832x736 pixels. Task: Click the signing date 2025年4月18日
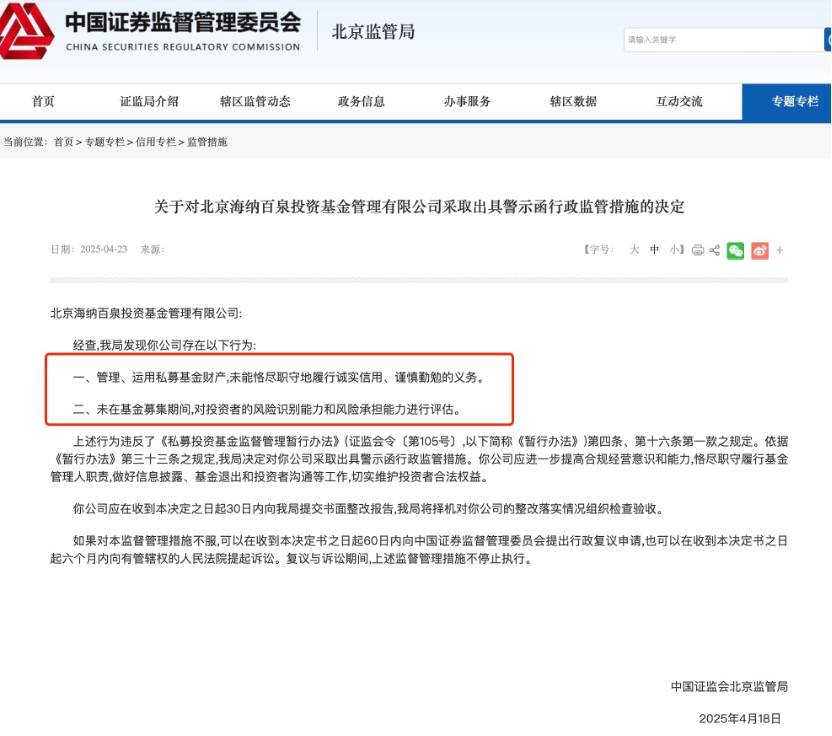coord(740,718)
